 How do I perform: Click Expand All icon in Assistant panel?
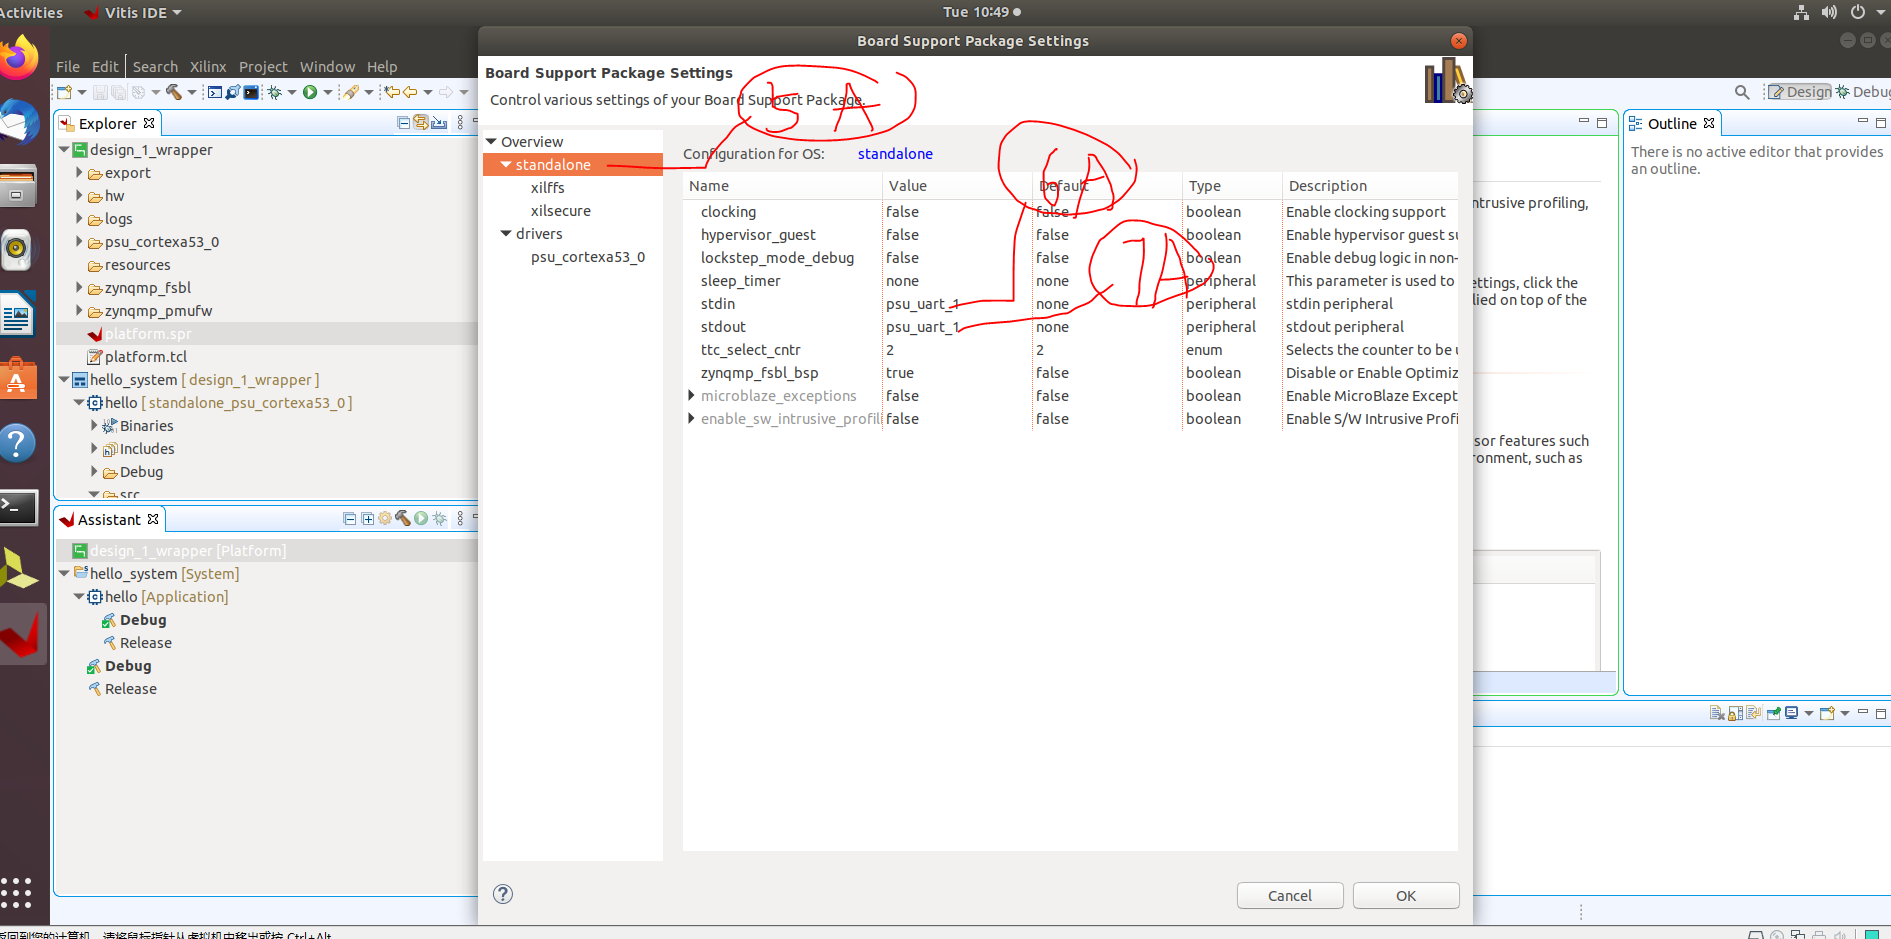point(367,519)
